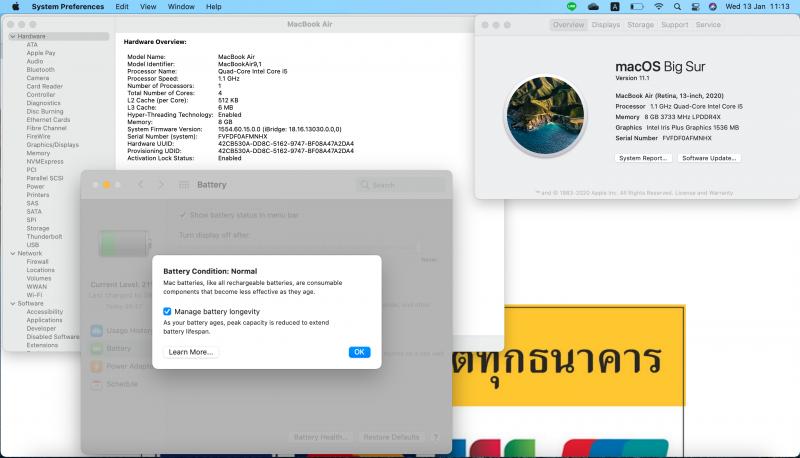The width and height of the screenshot is (800, 458).
Task: Open the Window menu
Action: [x=181, y=7]
